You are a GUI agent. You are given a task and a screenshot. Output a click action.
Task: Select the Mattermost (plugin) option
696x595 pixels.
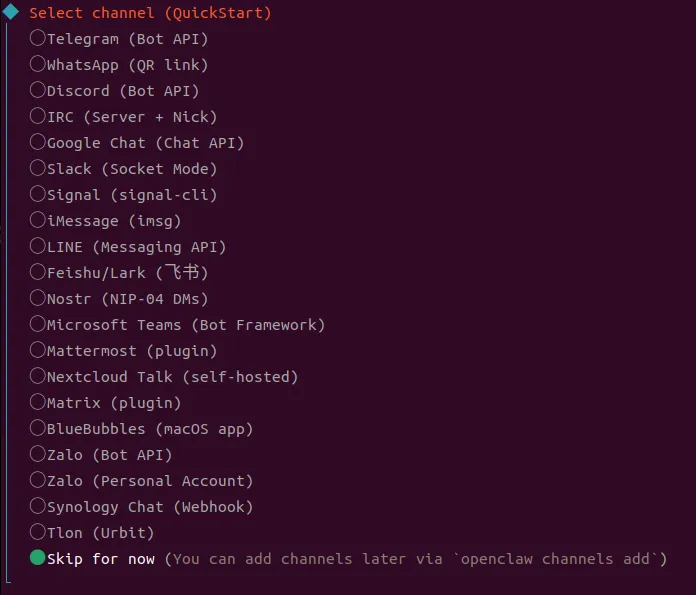pyautogui.click(x=38, y=351)
